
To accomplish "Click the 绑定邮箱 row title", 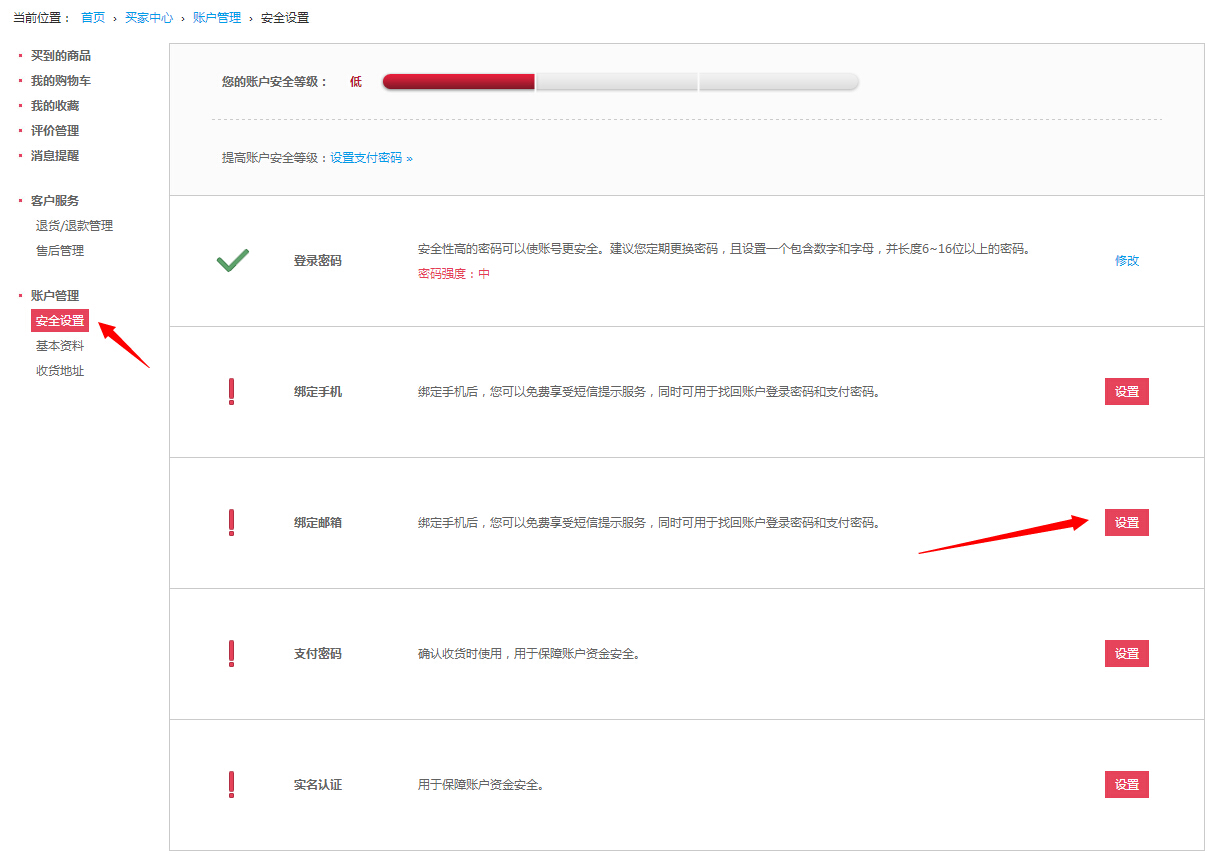I will [318, 523].
